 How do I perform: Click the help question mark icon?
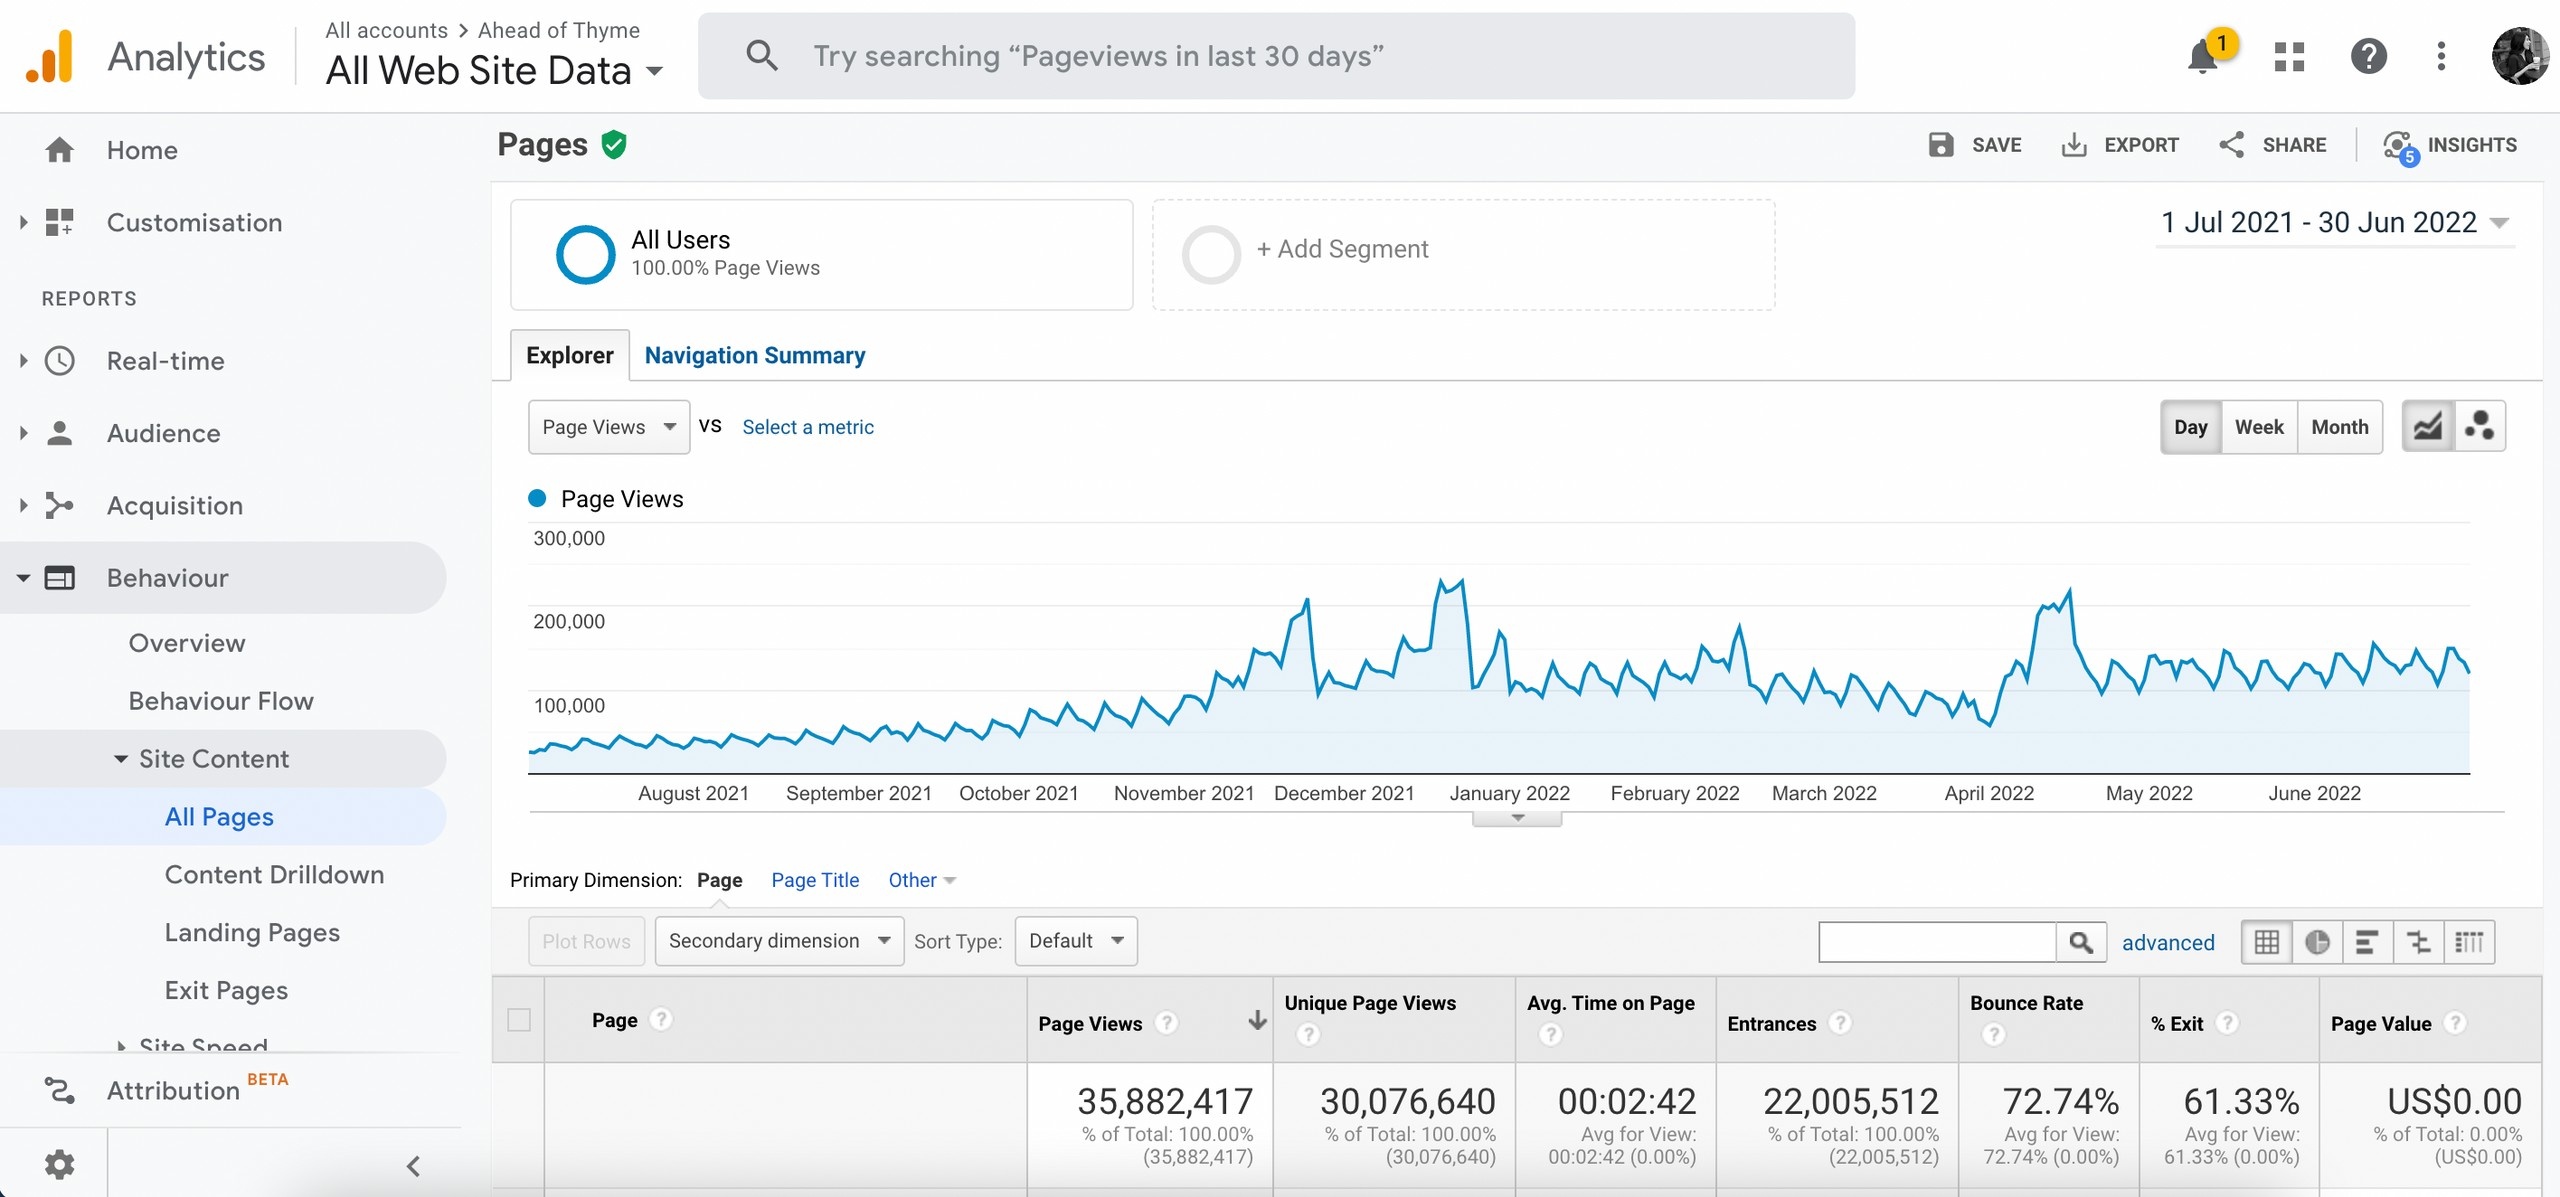click(2368, 57)
